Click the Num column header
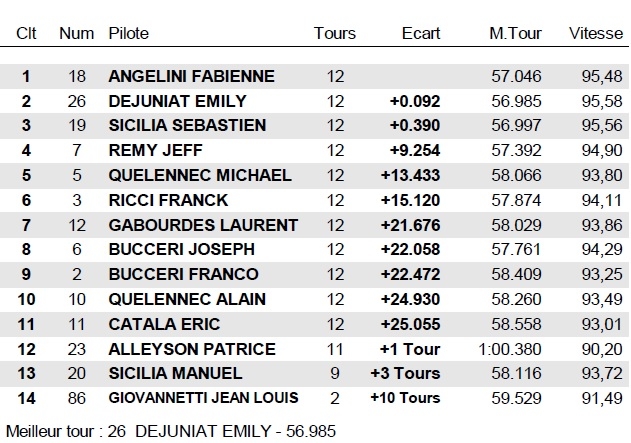The height and width of the screenshot is (443, 631). click(77, 33)
